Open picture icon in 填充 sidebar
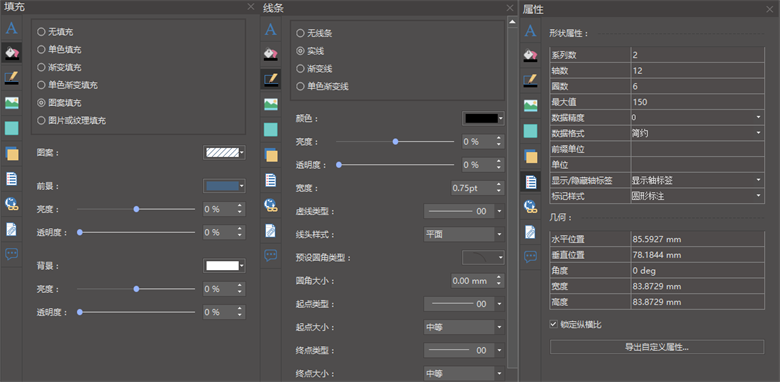The image size is (780, 382). tap(11, 103)
